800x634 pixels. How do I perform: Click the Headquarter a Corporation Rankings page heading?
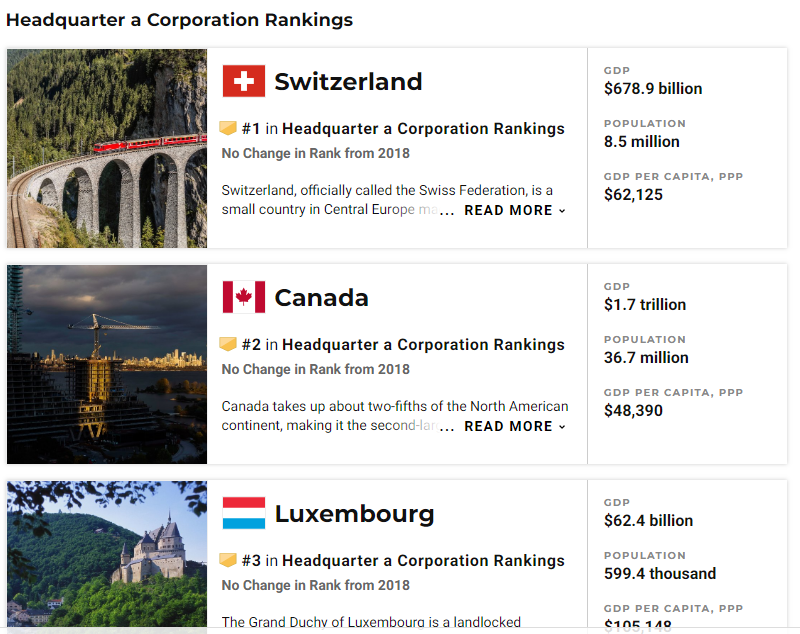point(179,20)
